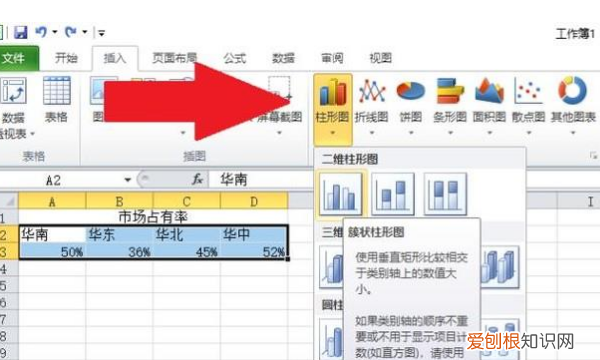Image resolution: width=600 pixels, height=360 pixels.
Task: Select cell with value 52%
Action: (x=254, y=251)
